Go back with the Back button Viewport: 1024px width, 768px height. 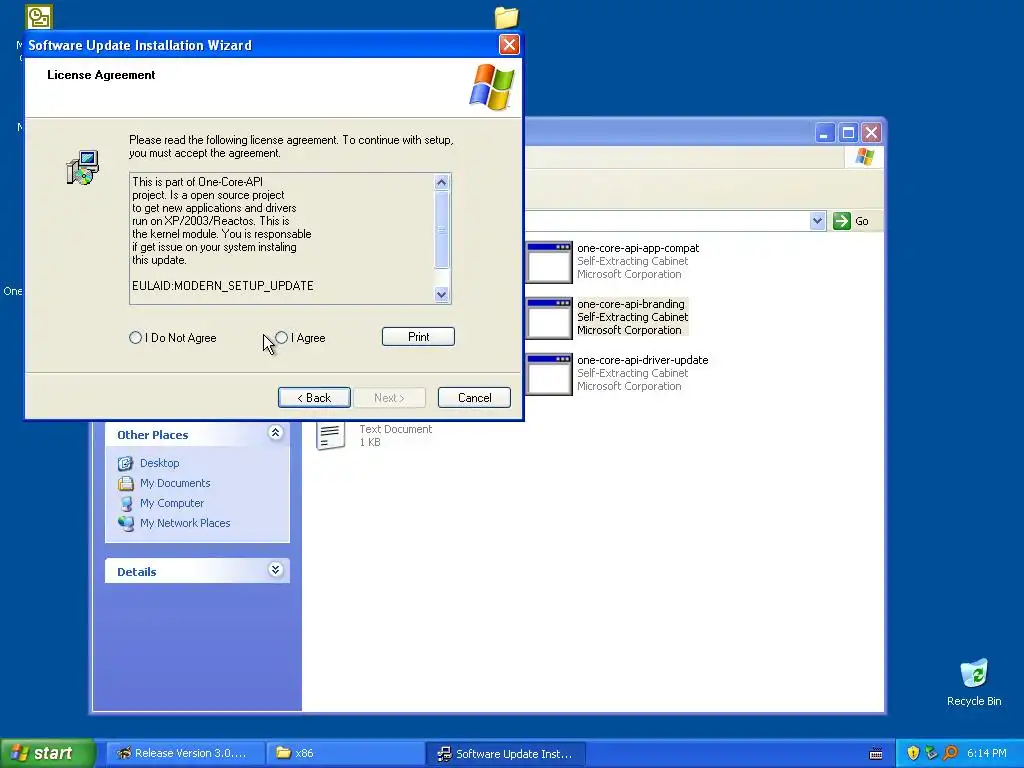click(x=314, y=398)
